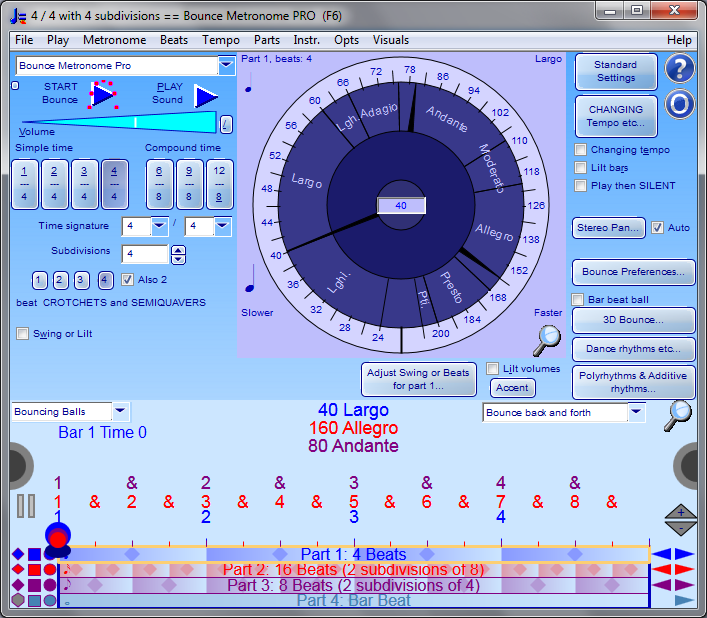Click the CHANGING Tempo etc... button
The image size is (707, 618).
[x=616, y=116]
